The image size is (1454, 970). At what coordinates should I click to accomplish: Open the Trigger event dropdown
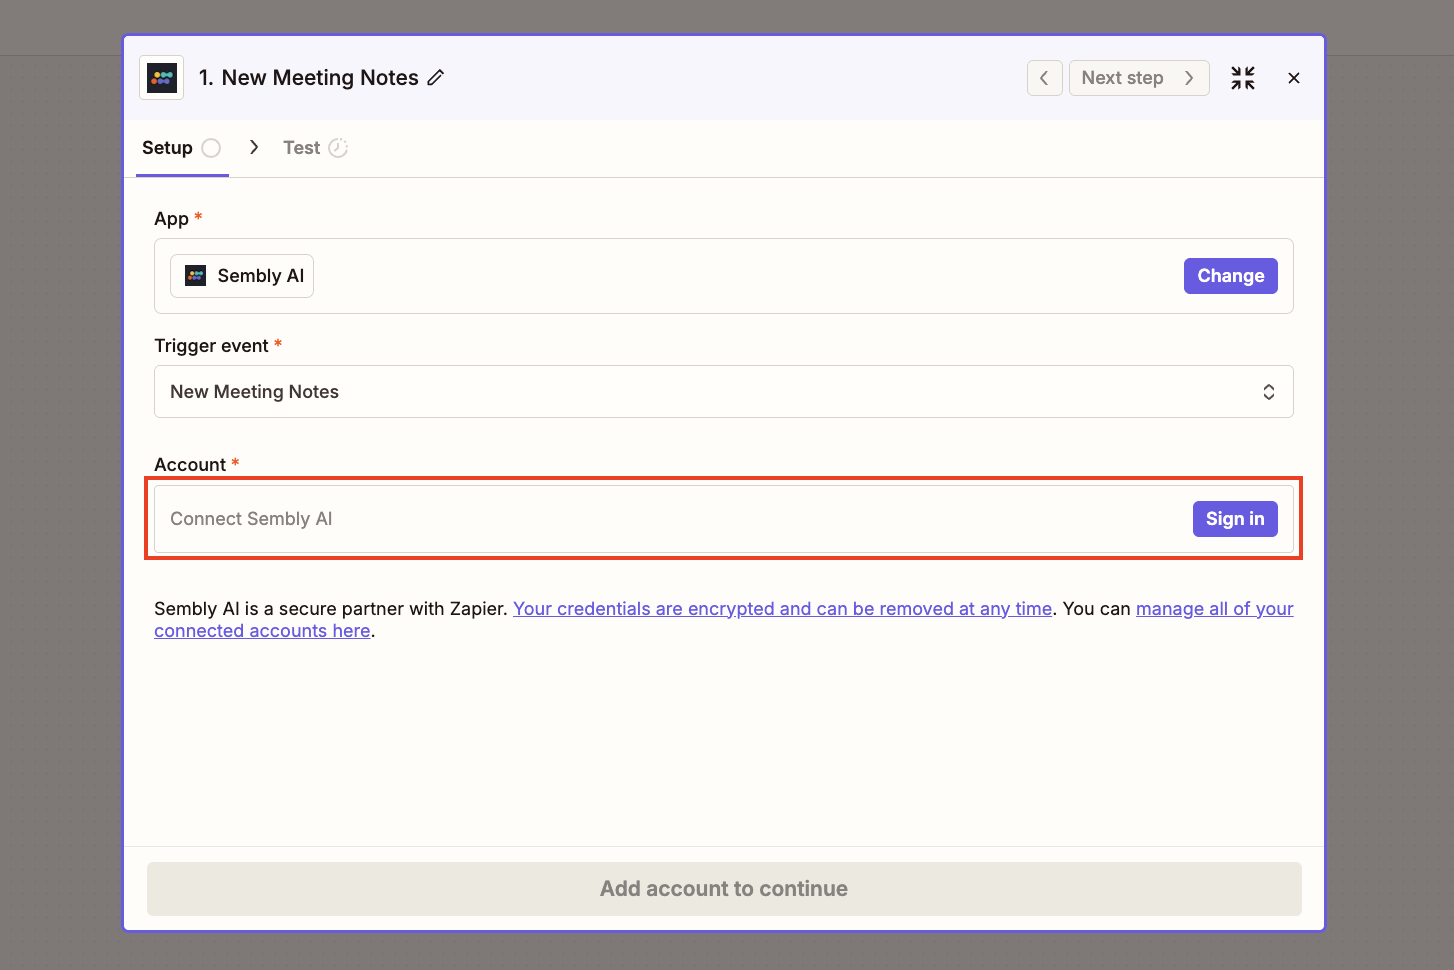pyautogui.click(x=724, y=392)
